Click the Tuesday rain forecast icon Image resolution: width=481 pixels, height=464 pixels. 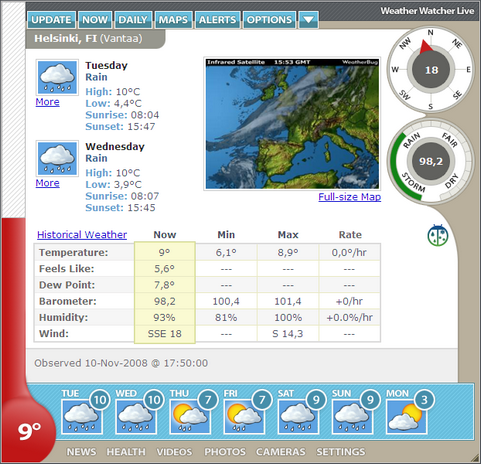point(57,77)
